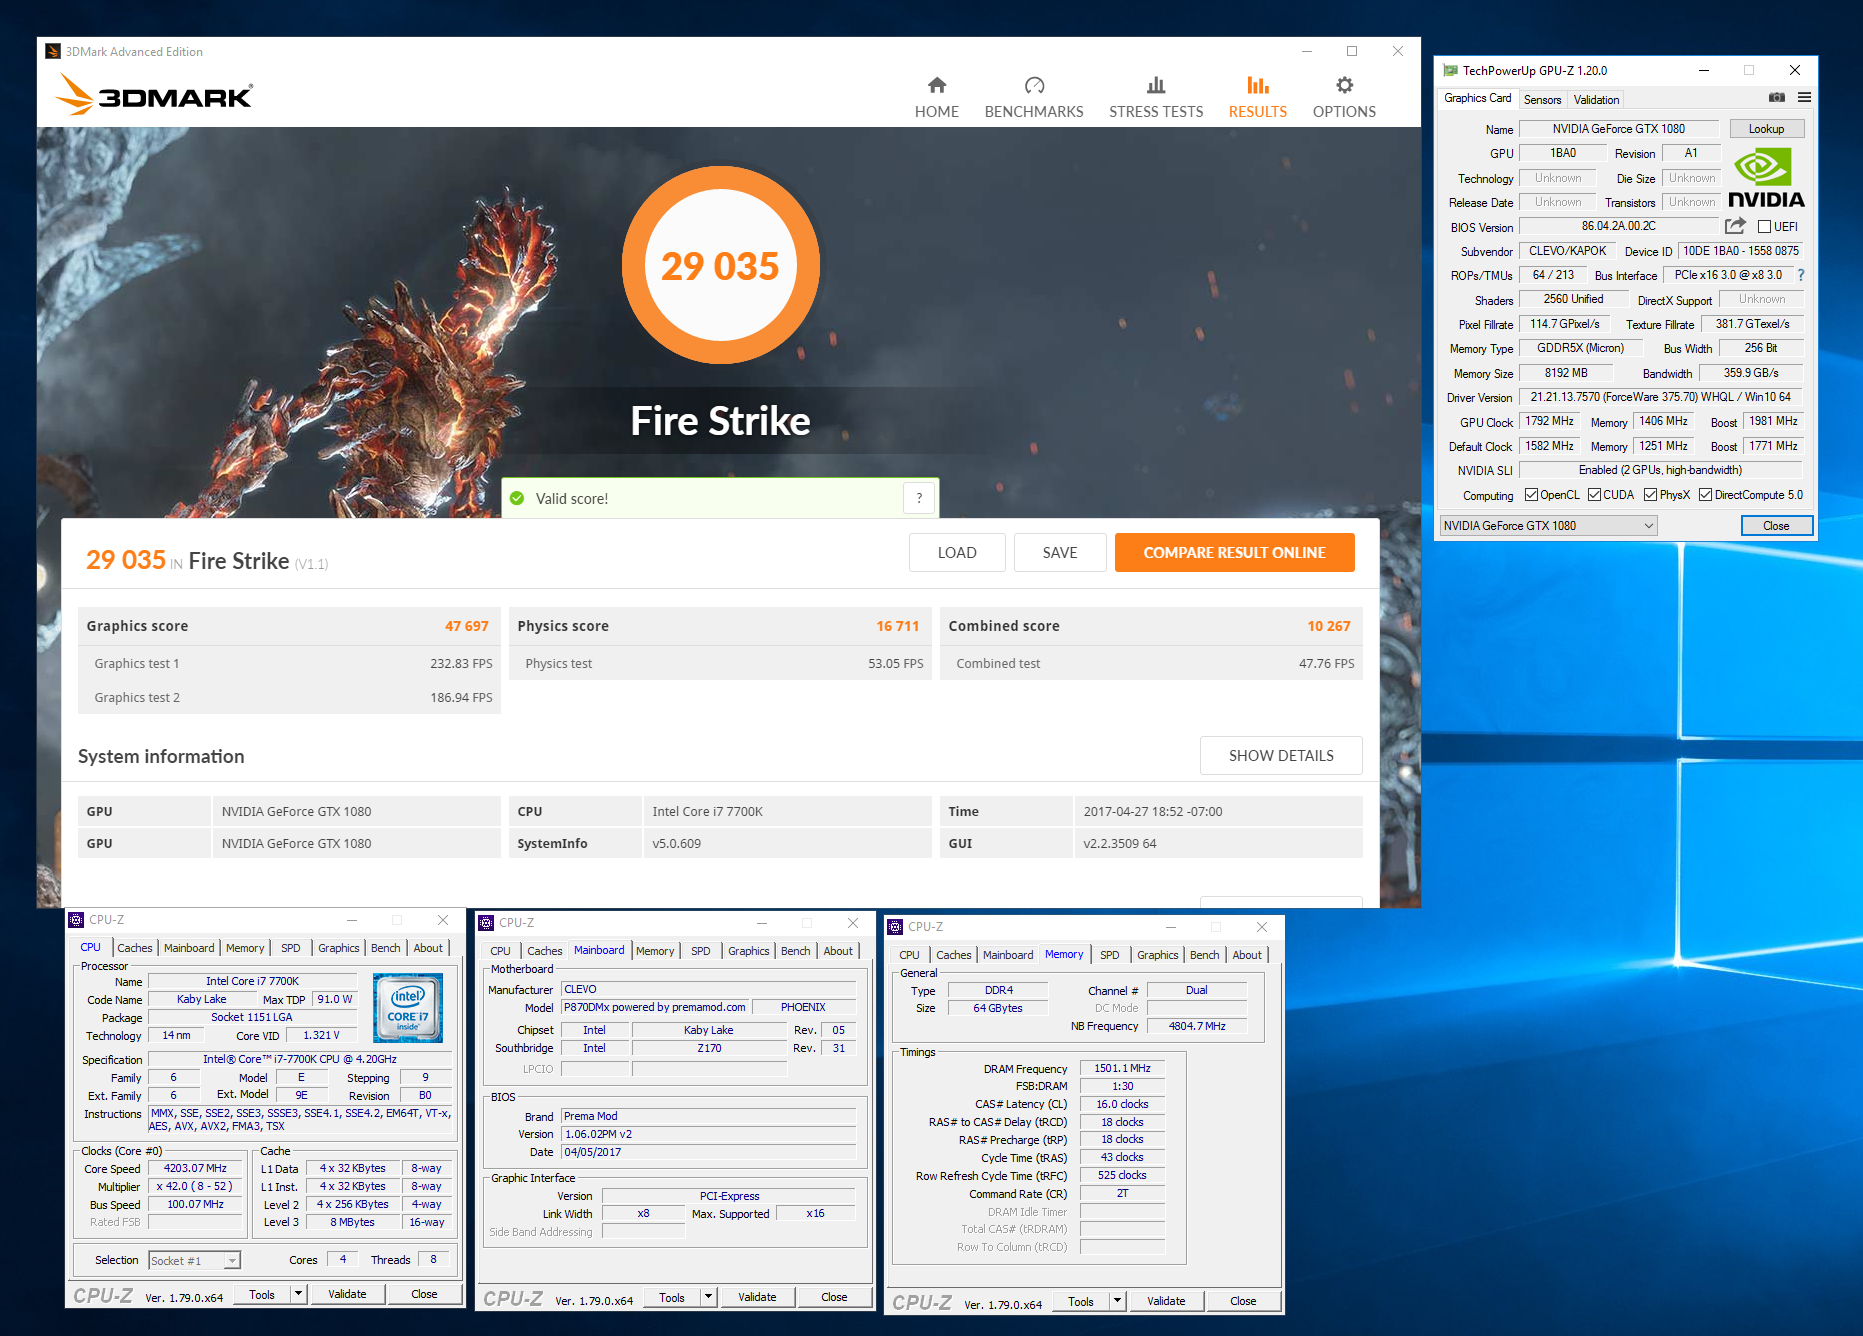Click CPU-Z Mainboard window title icon
This screenshot has width=1863, height=1336.
486,923
